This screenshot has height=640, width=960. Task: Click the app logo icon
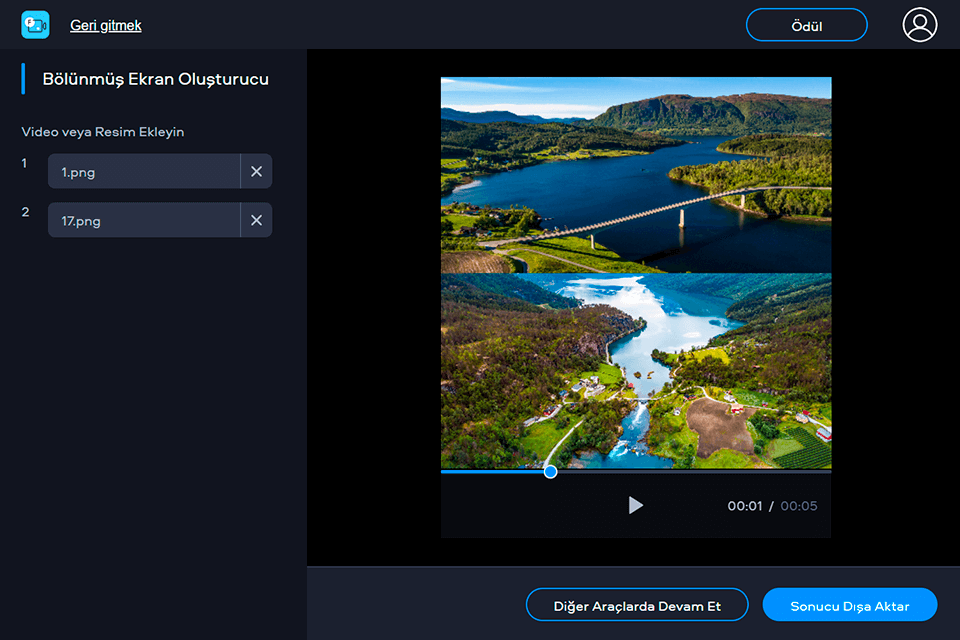[x=35, y=25]
